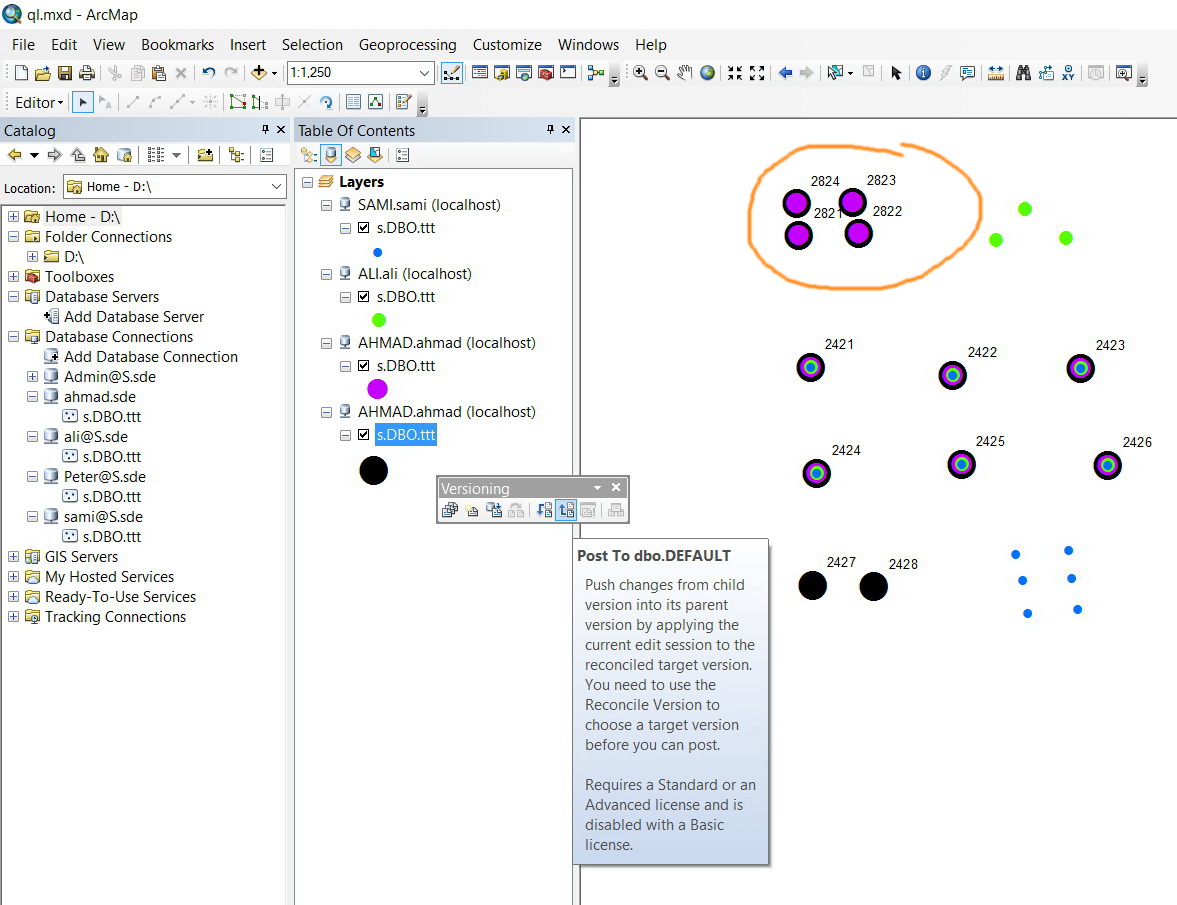Select the Measure ruler tool
The height and width of the screenshot is (905, 1177).
(x=996, y=73)
